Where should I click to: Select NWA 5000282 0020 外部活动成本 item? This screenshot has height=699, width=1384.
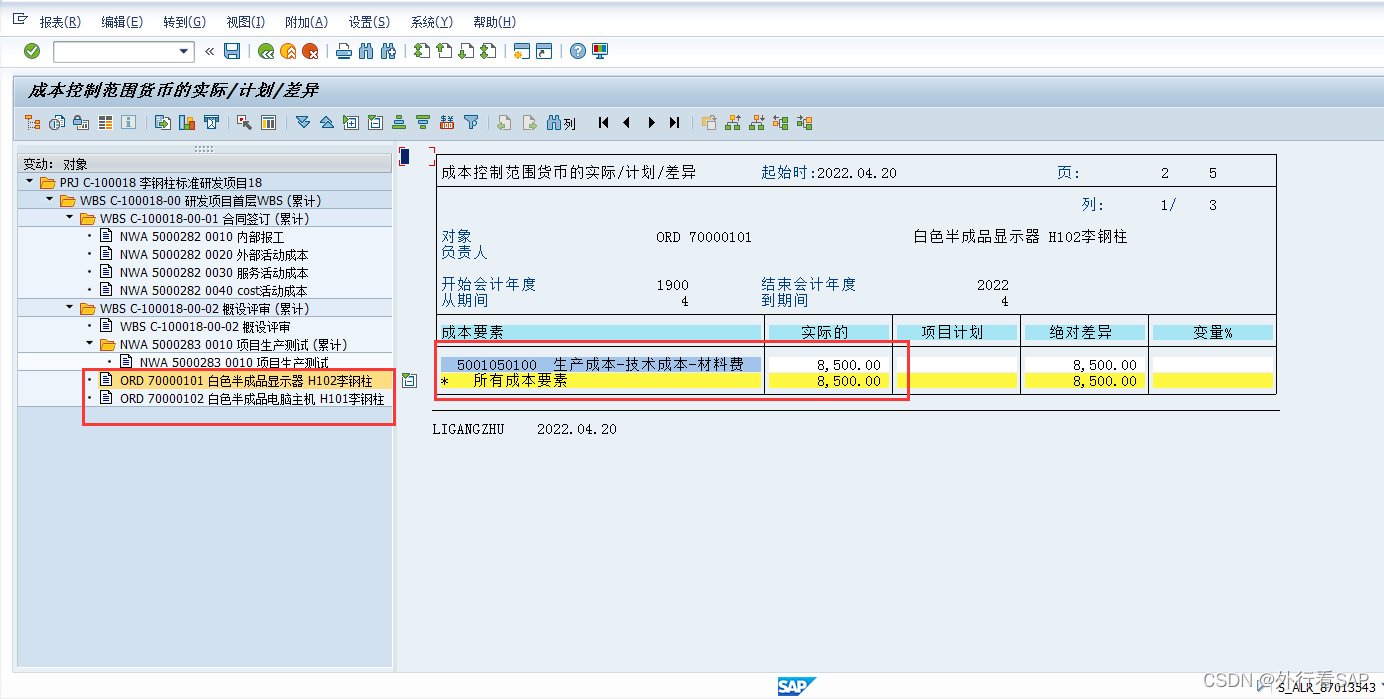[213, 255]
